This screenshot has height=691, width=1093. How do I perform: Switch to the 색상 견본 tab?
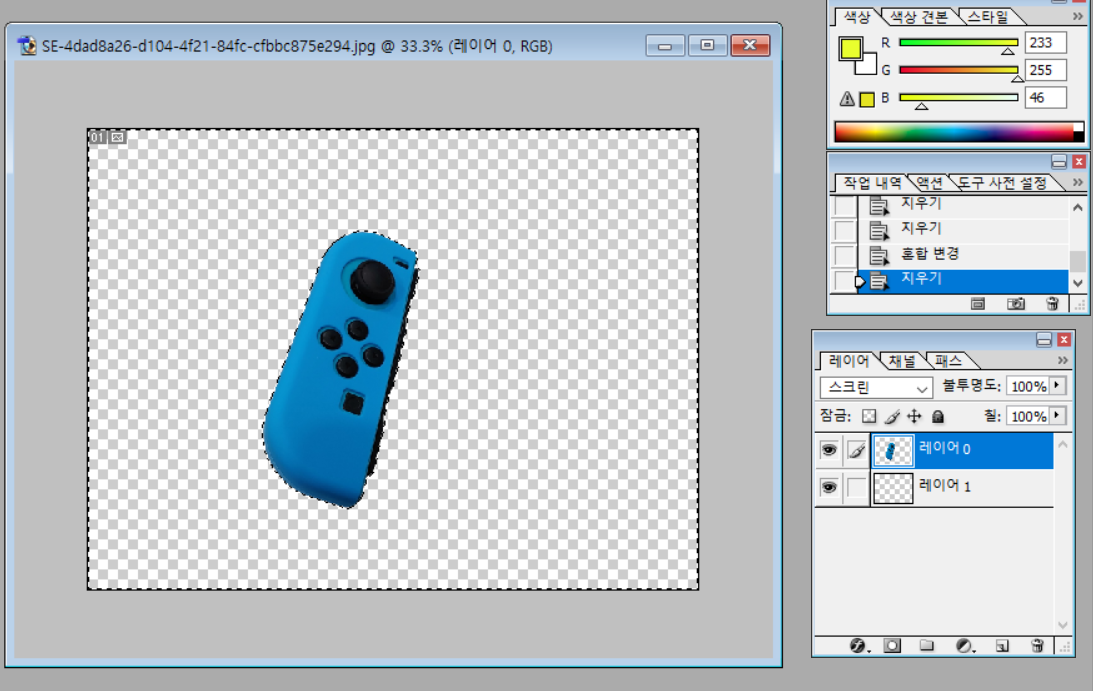point(919,17)
